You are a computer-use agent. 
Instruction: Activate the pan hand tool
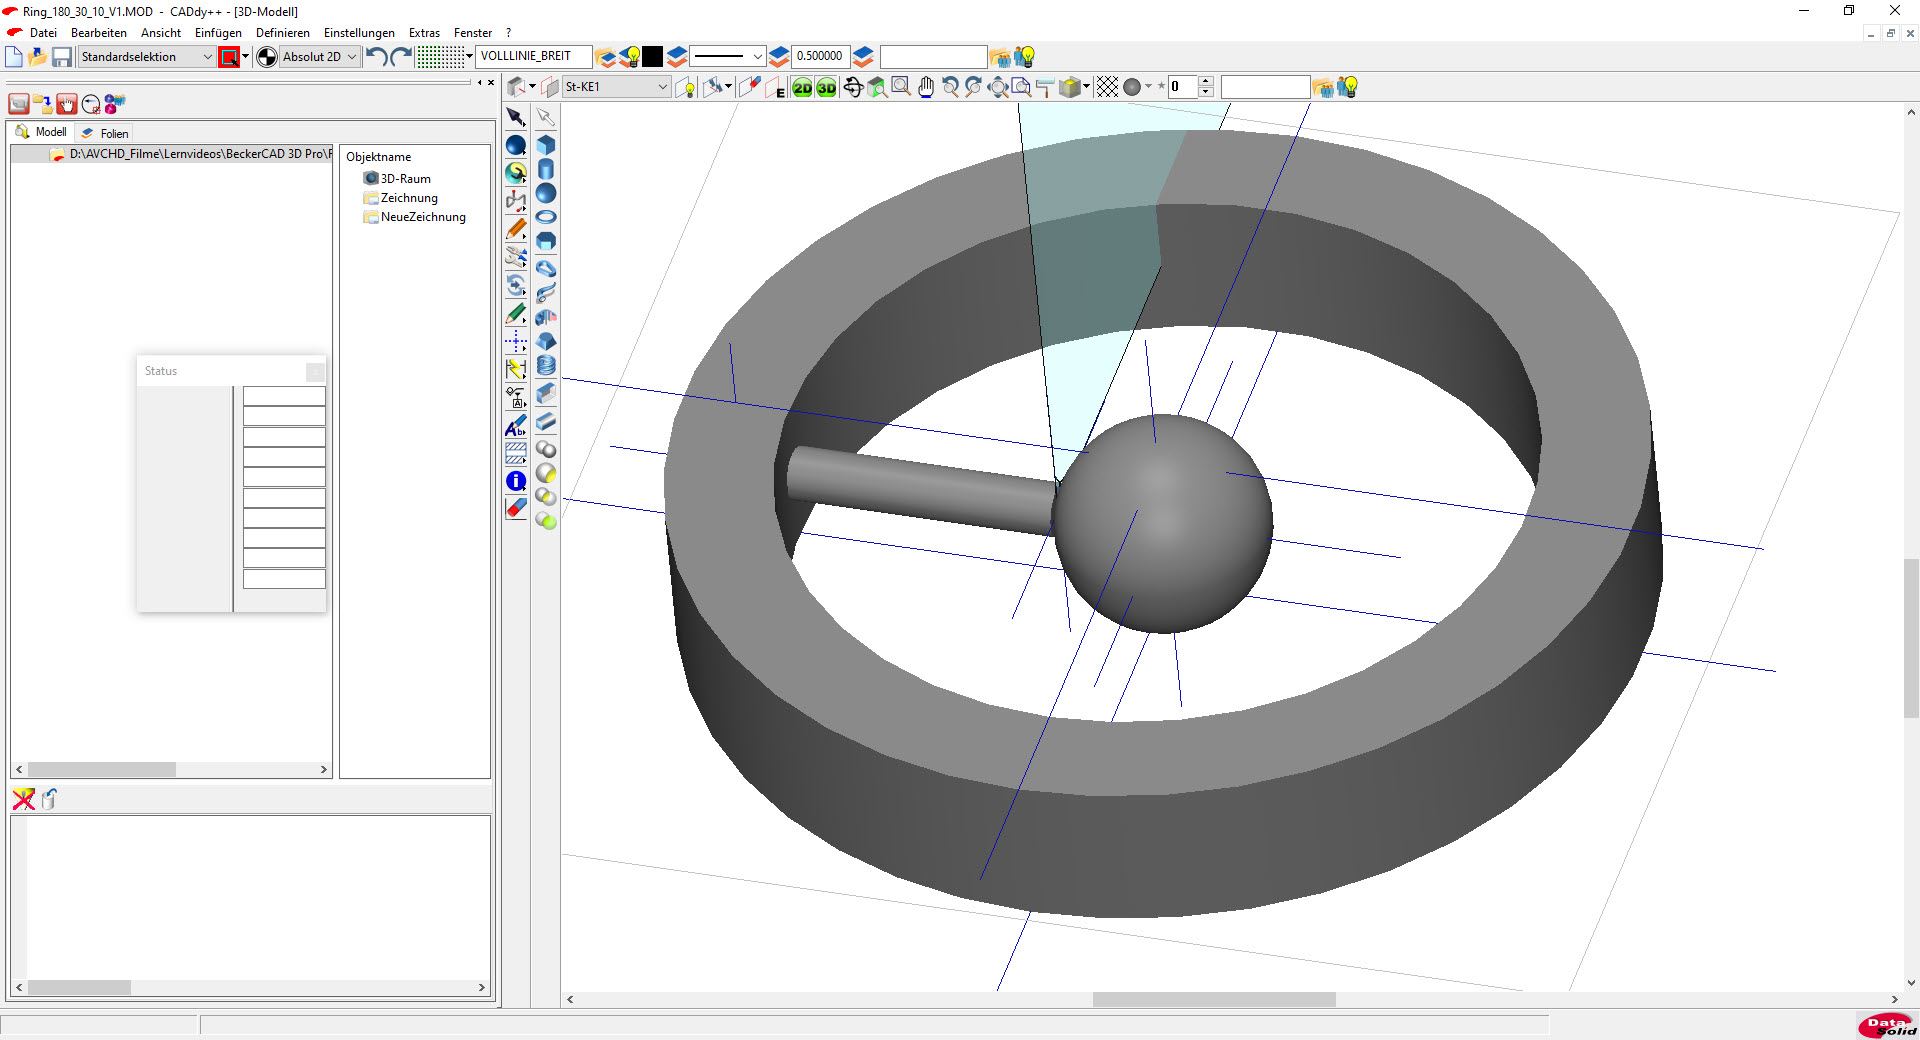tap(926, 88)
